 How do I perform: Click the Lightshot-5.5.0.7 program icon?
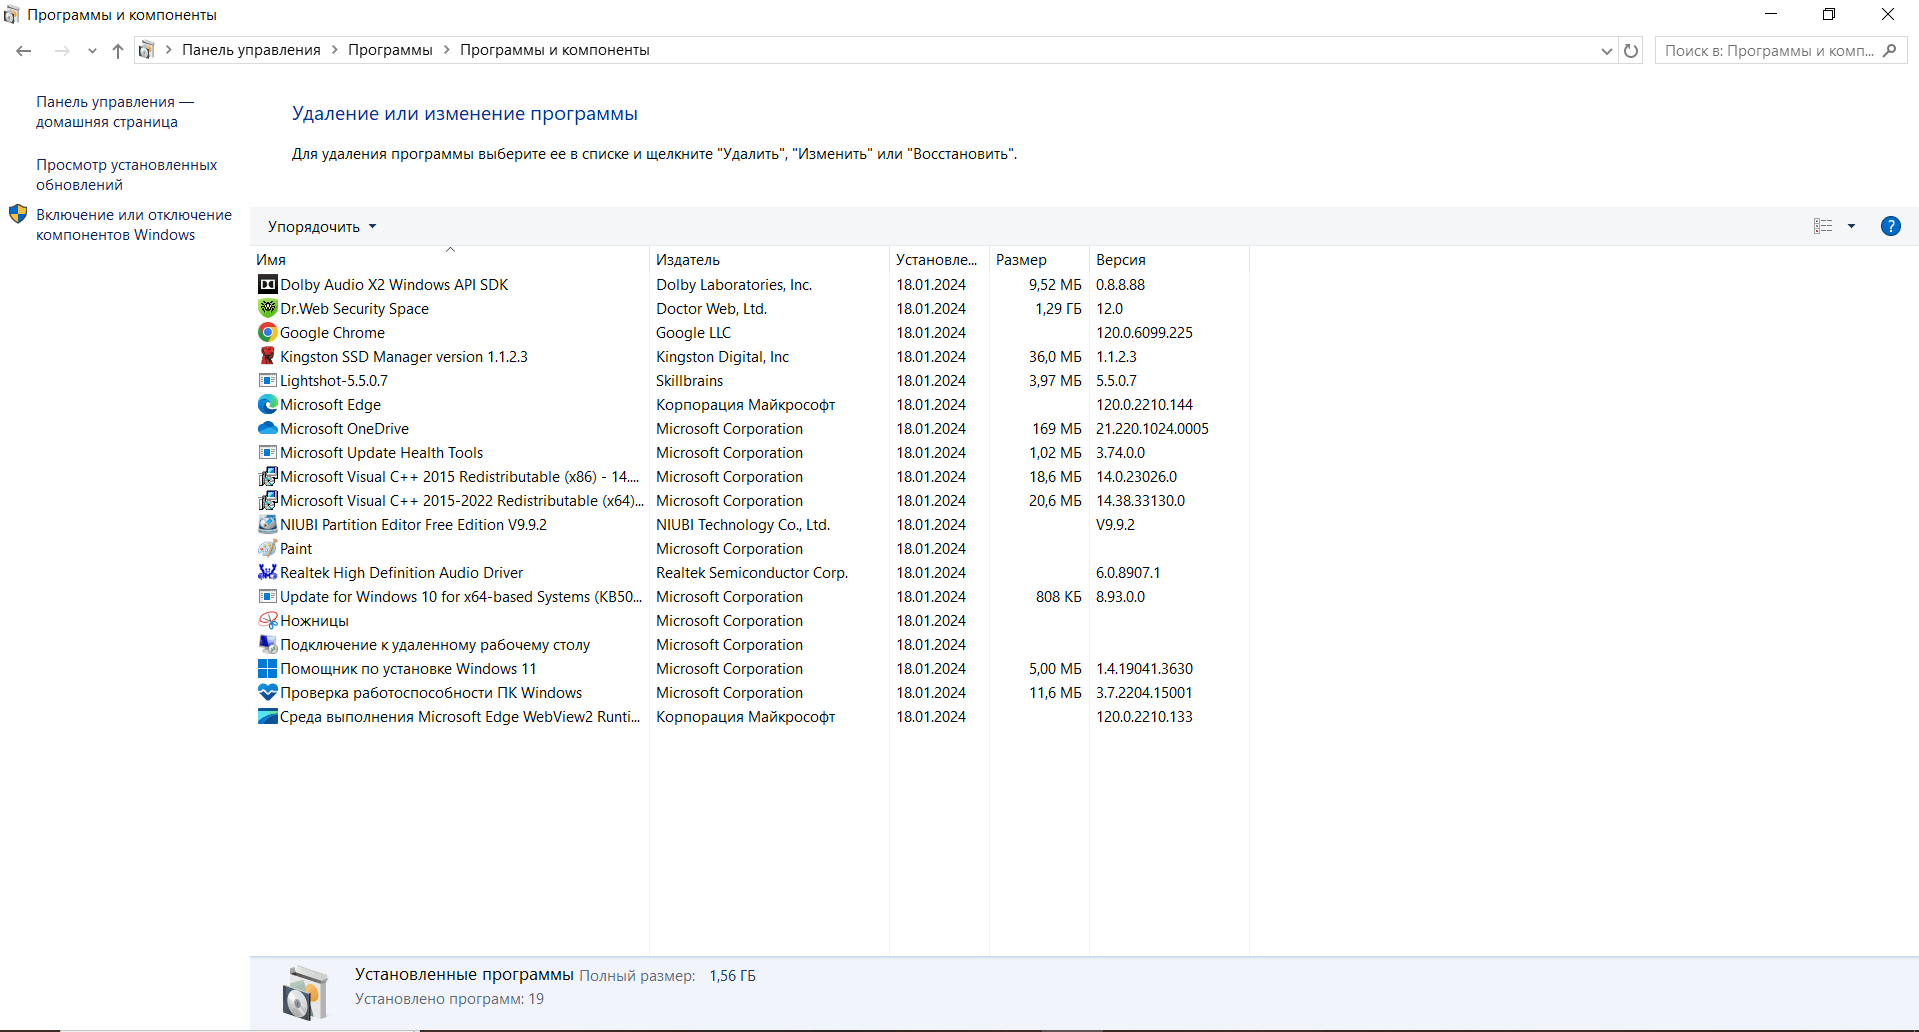(267, 381)
